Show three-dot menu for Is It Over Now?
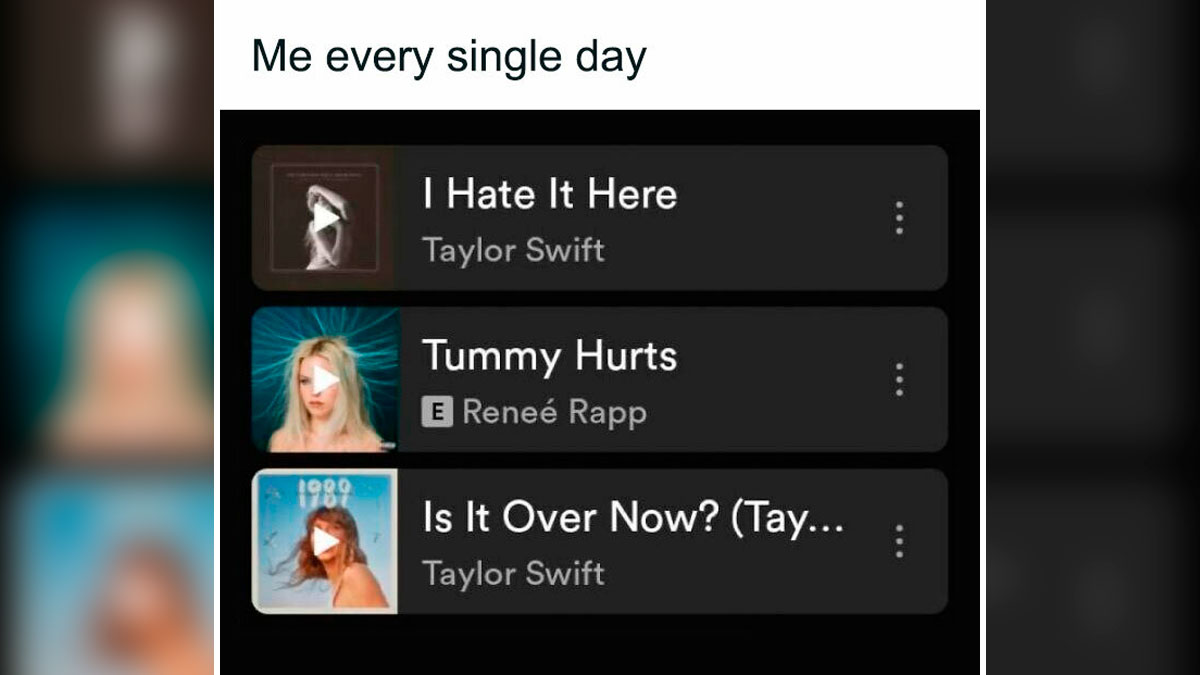The width and height of the screenshot is (1200, 675). coord(899,541)
